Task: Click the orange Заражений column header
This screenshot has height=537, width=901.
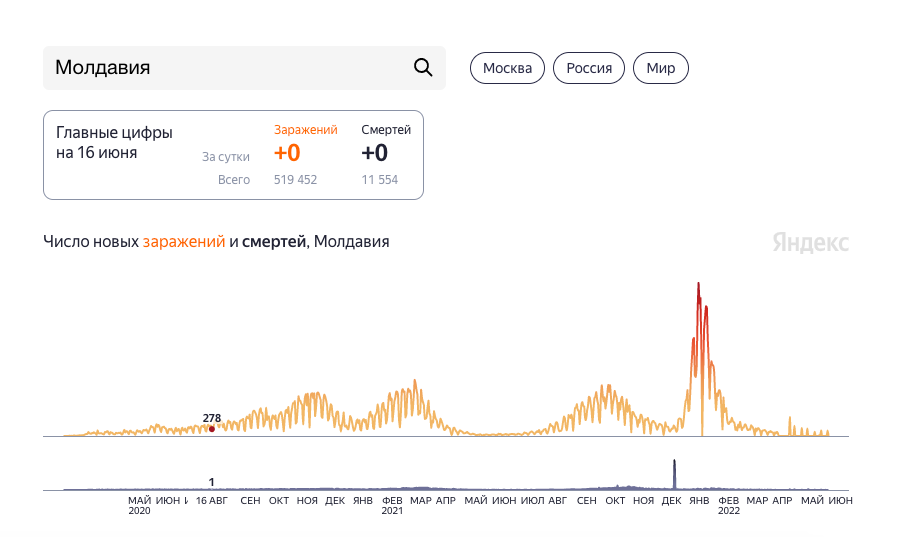Action: (x=305, y=130)
